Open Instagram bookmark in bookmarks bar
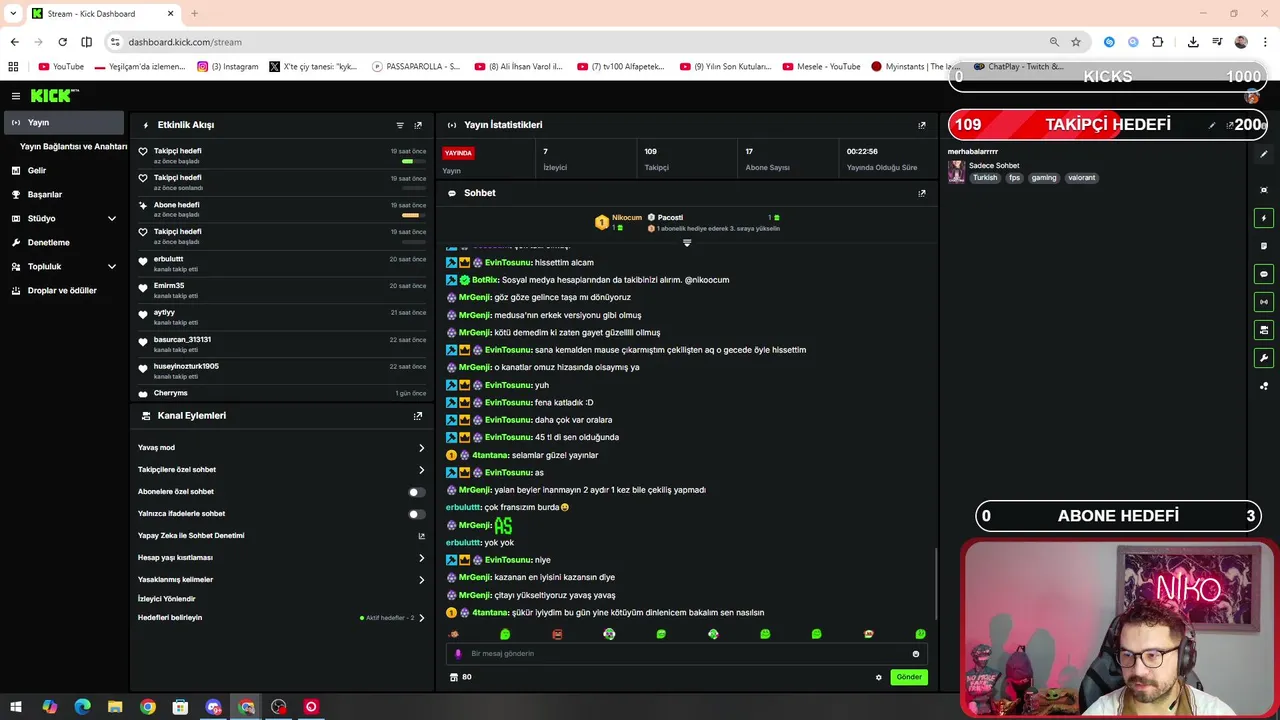This screenshot has width=1280, height=720. (x=227, y=67)
